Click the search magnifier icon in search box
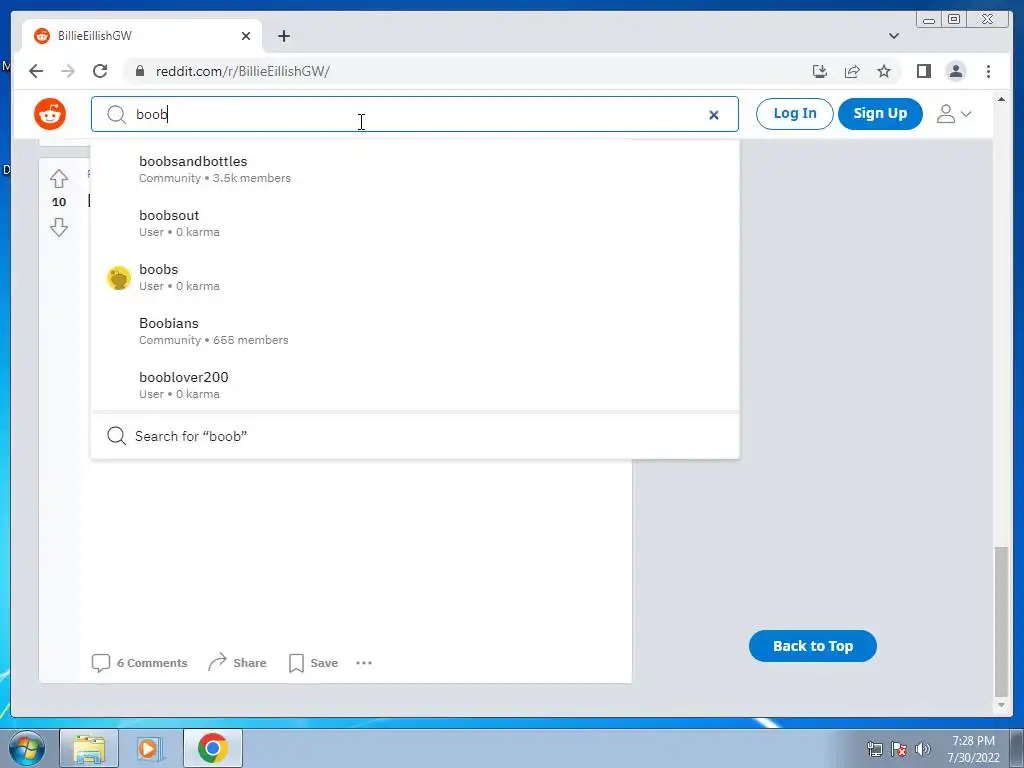 [116, 114]
